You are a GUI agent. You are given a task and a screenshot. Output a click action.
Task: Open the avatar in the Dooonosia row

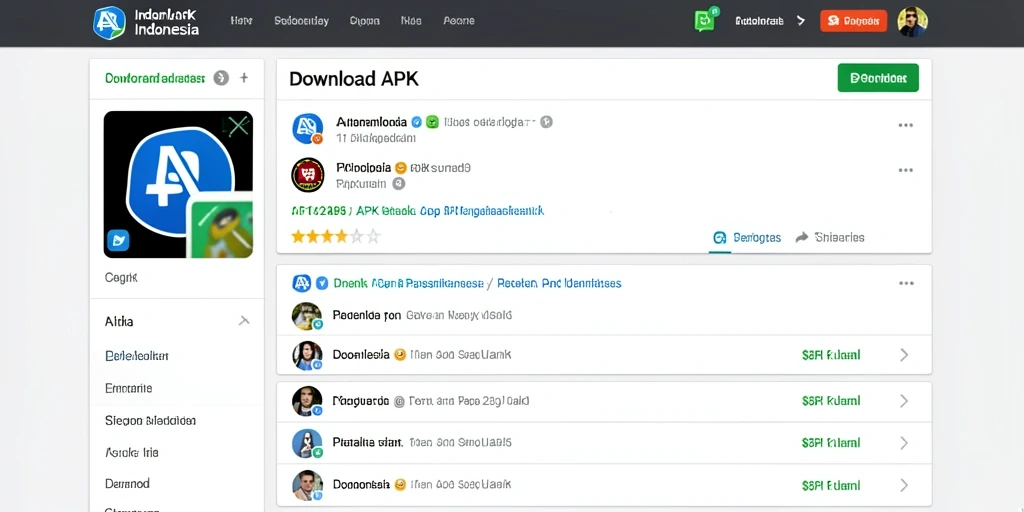click(307, 485)
